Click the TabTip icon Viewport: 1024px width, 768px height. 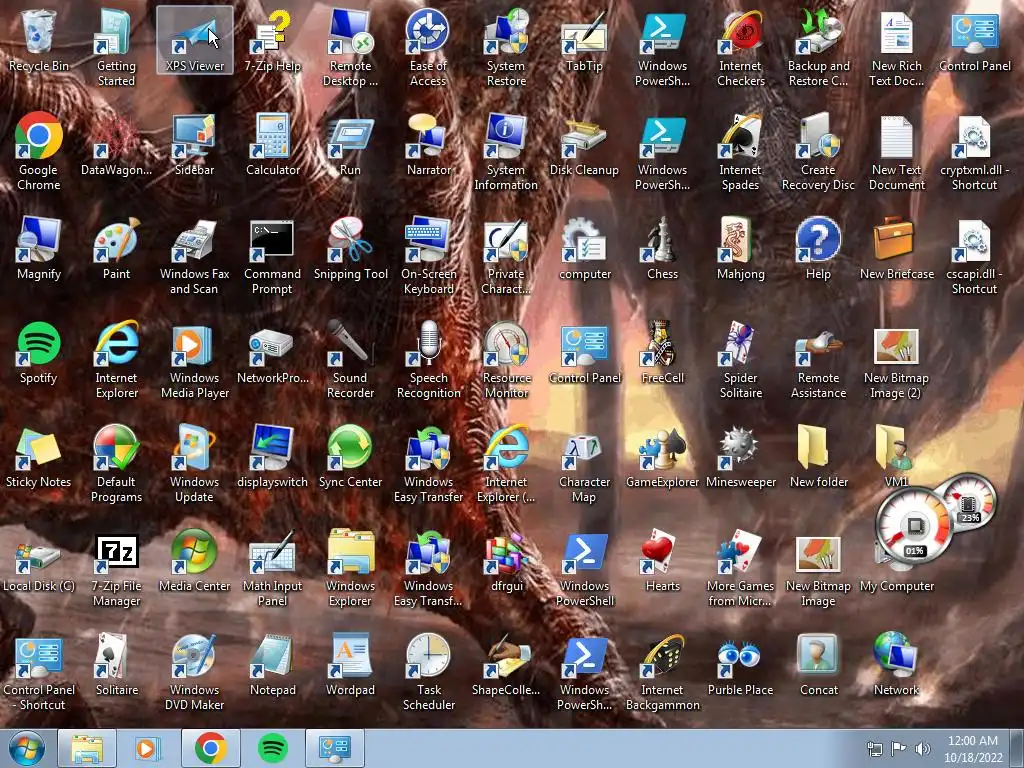(584, 41)
